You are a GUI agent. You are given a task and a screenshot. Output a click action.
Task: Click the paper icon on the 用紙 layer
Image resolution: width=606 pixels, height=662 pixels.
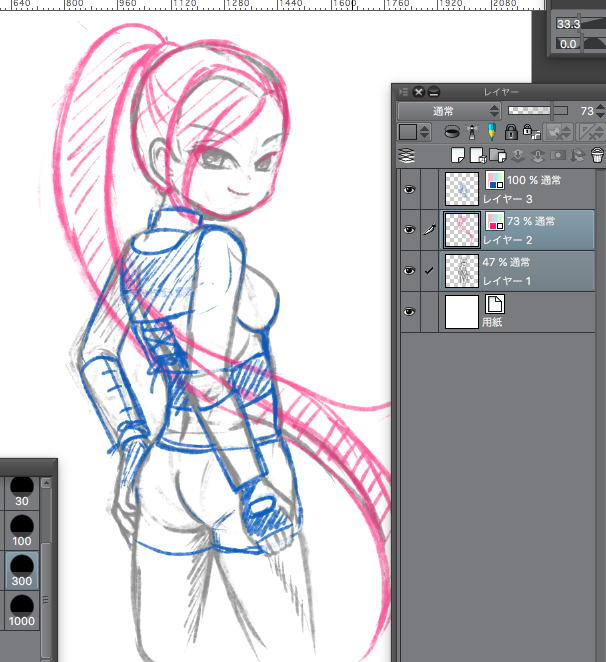tap(495, 304)
